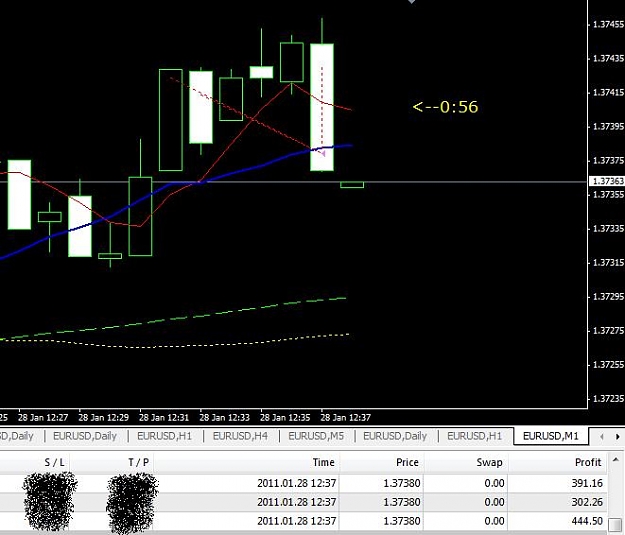The image size is (625, 535).
Task: Click the 1.37455 level on the price scale
Action: click(x=608, y=24)
